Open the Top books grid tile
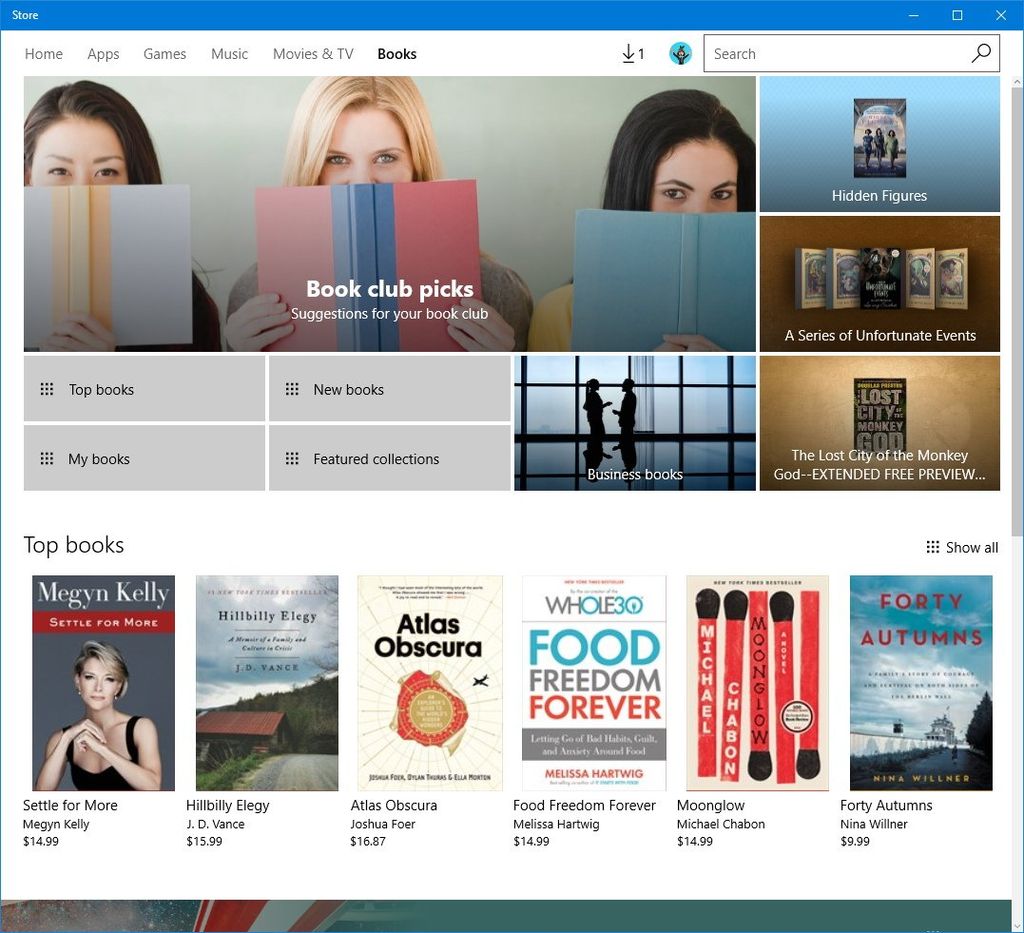1024x933 pixels. pos(143,389)
